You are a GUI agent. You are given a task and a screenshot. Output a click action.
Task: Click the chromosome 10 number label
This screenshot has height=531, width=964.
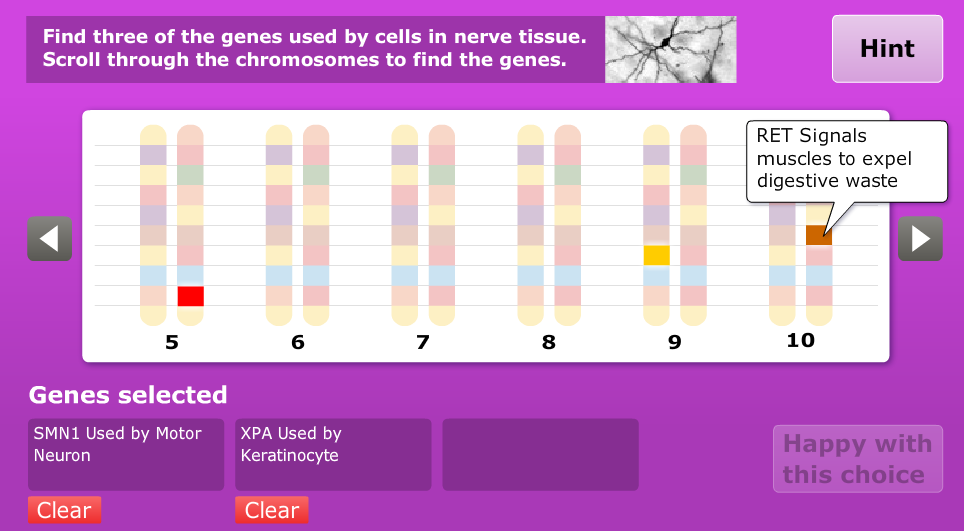tap(801, 340)
